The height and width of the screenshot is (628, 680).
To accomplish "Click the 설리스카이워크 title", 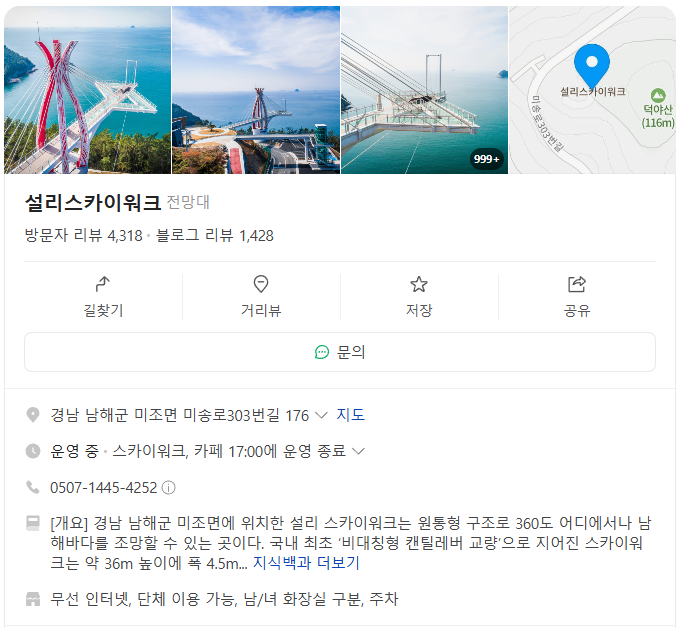I will pyautogui.click(x=93, y=203).
